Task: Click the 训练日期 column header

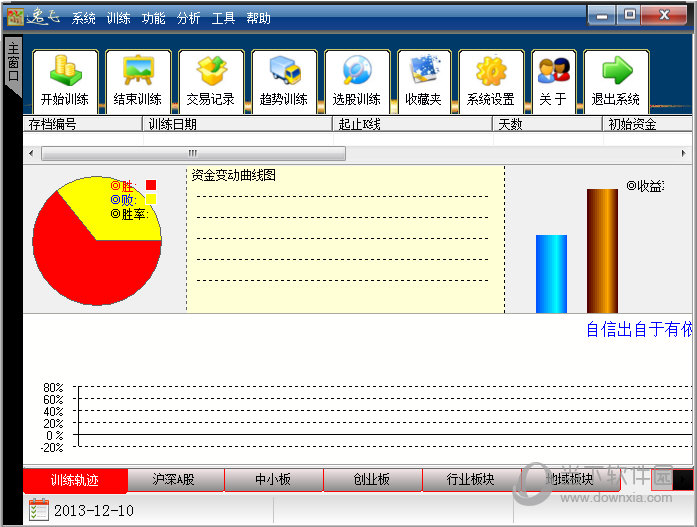Action: pyautogui.click(x=237, y=124)
